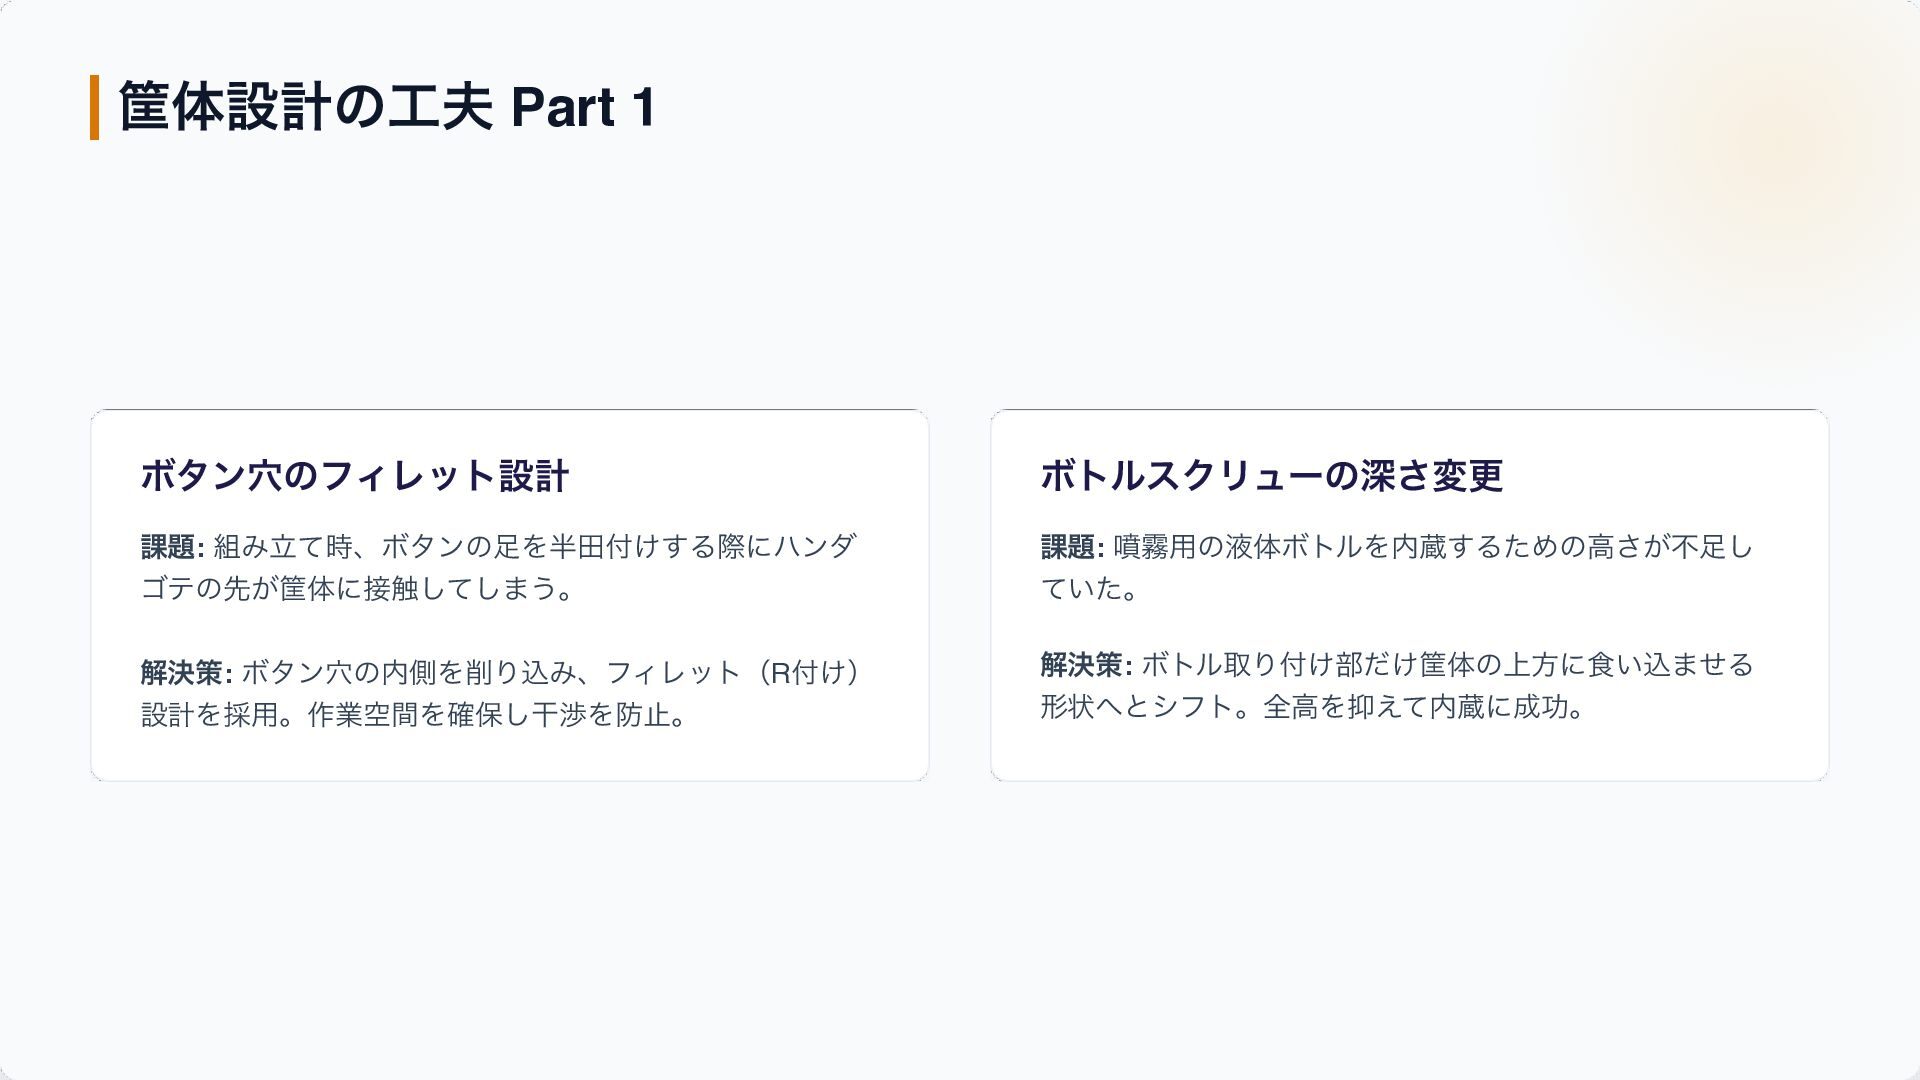Select the orange accent bar beside the title
Screen dimensions: 1920x1080
(x=94, y=107)
